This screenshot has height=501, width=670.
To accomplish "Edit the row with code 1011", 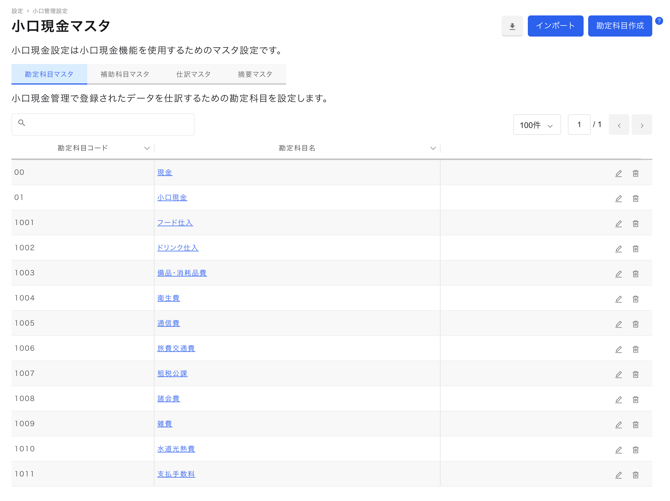I will tap(618, 475).
